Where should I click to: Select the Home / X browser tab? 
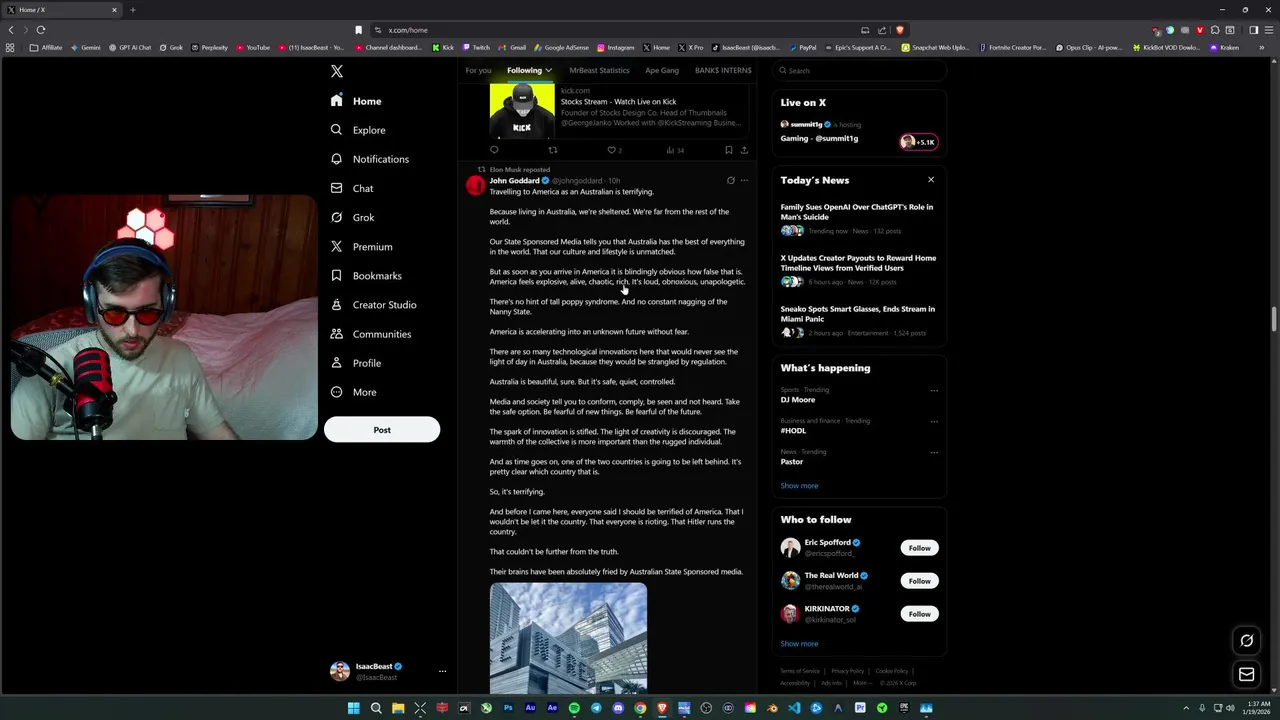click(62, 10)
